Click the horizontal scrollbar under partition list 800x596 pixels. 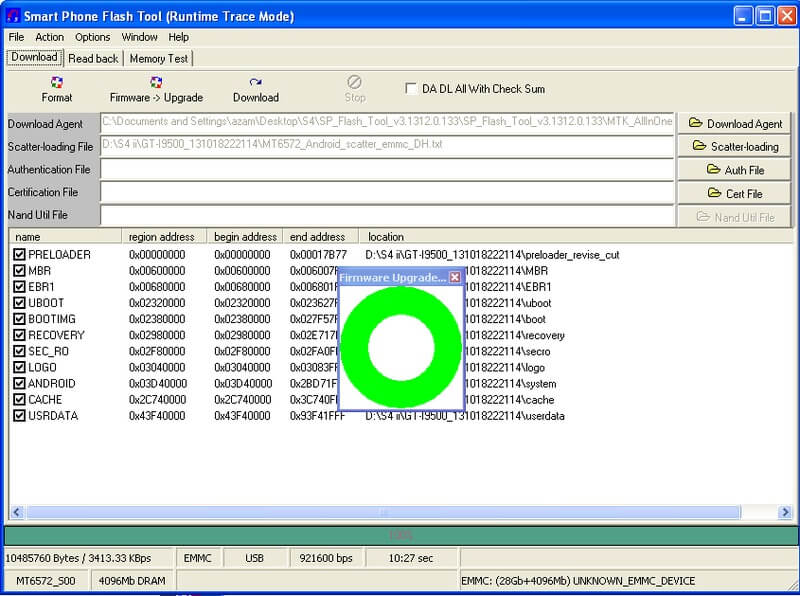click(x=380, y=513)
